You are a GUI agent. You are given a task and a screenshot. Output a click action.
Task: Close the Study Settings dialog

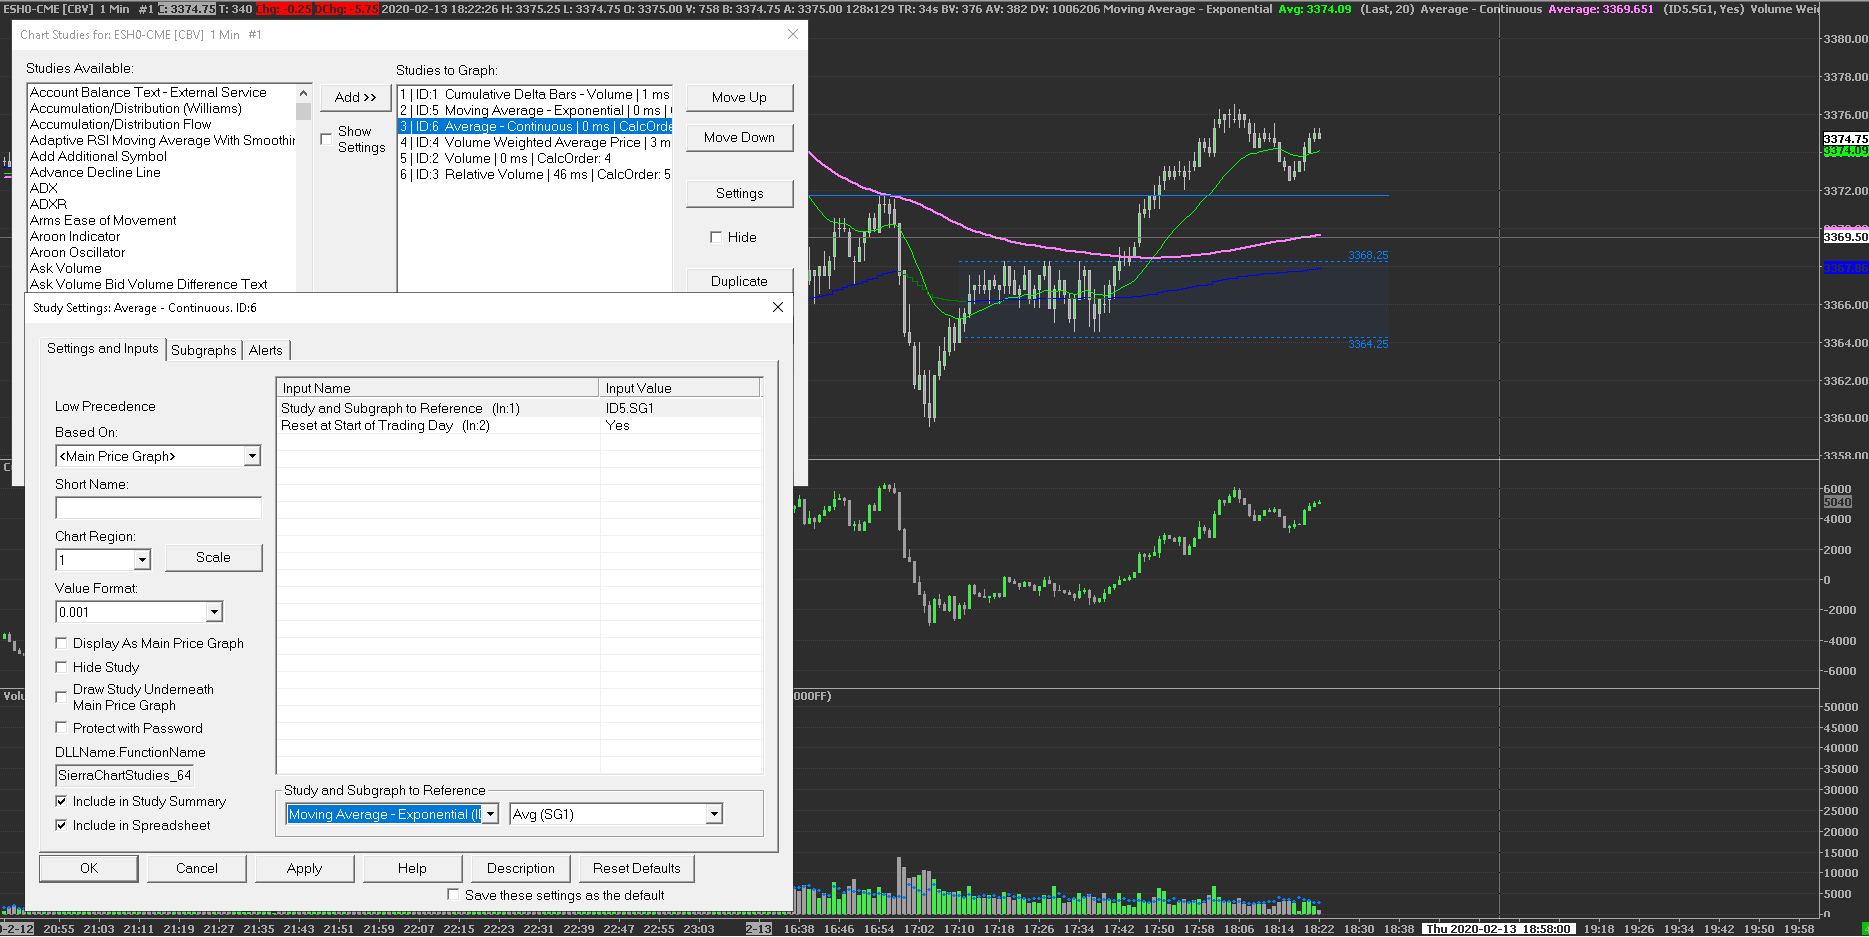[x=778, y=307]
